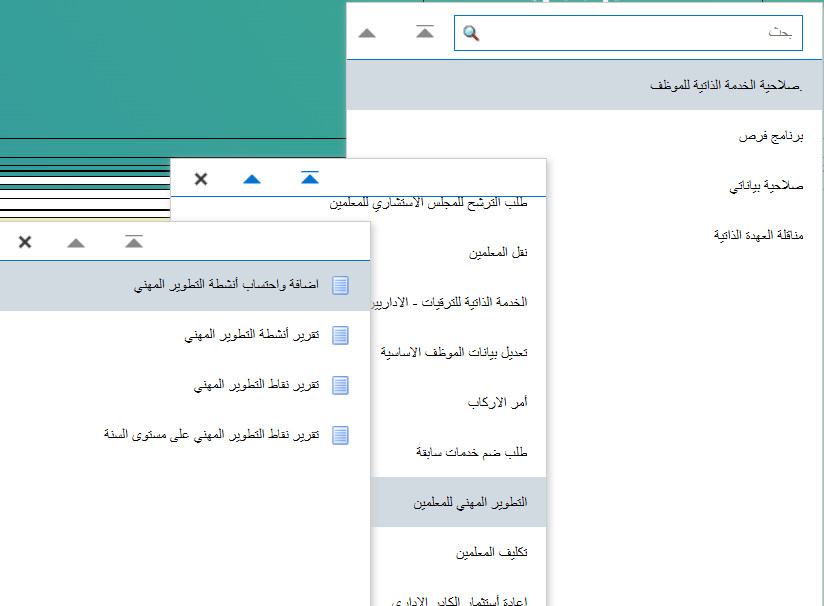Open طلب الترشح للمجلس الاستشاري للمعلمين

[x=428, y=203]
